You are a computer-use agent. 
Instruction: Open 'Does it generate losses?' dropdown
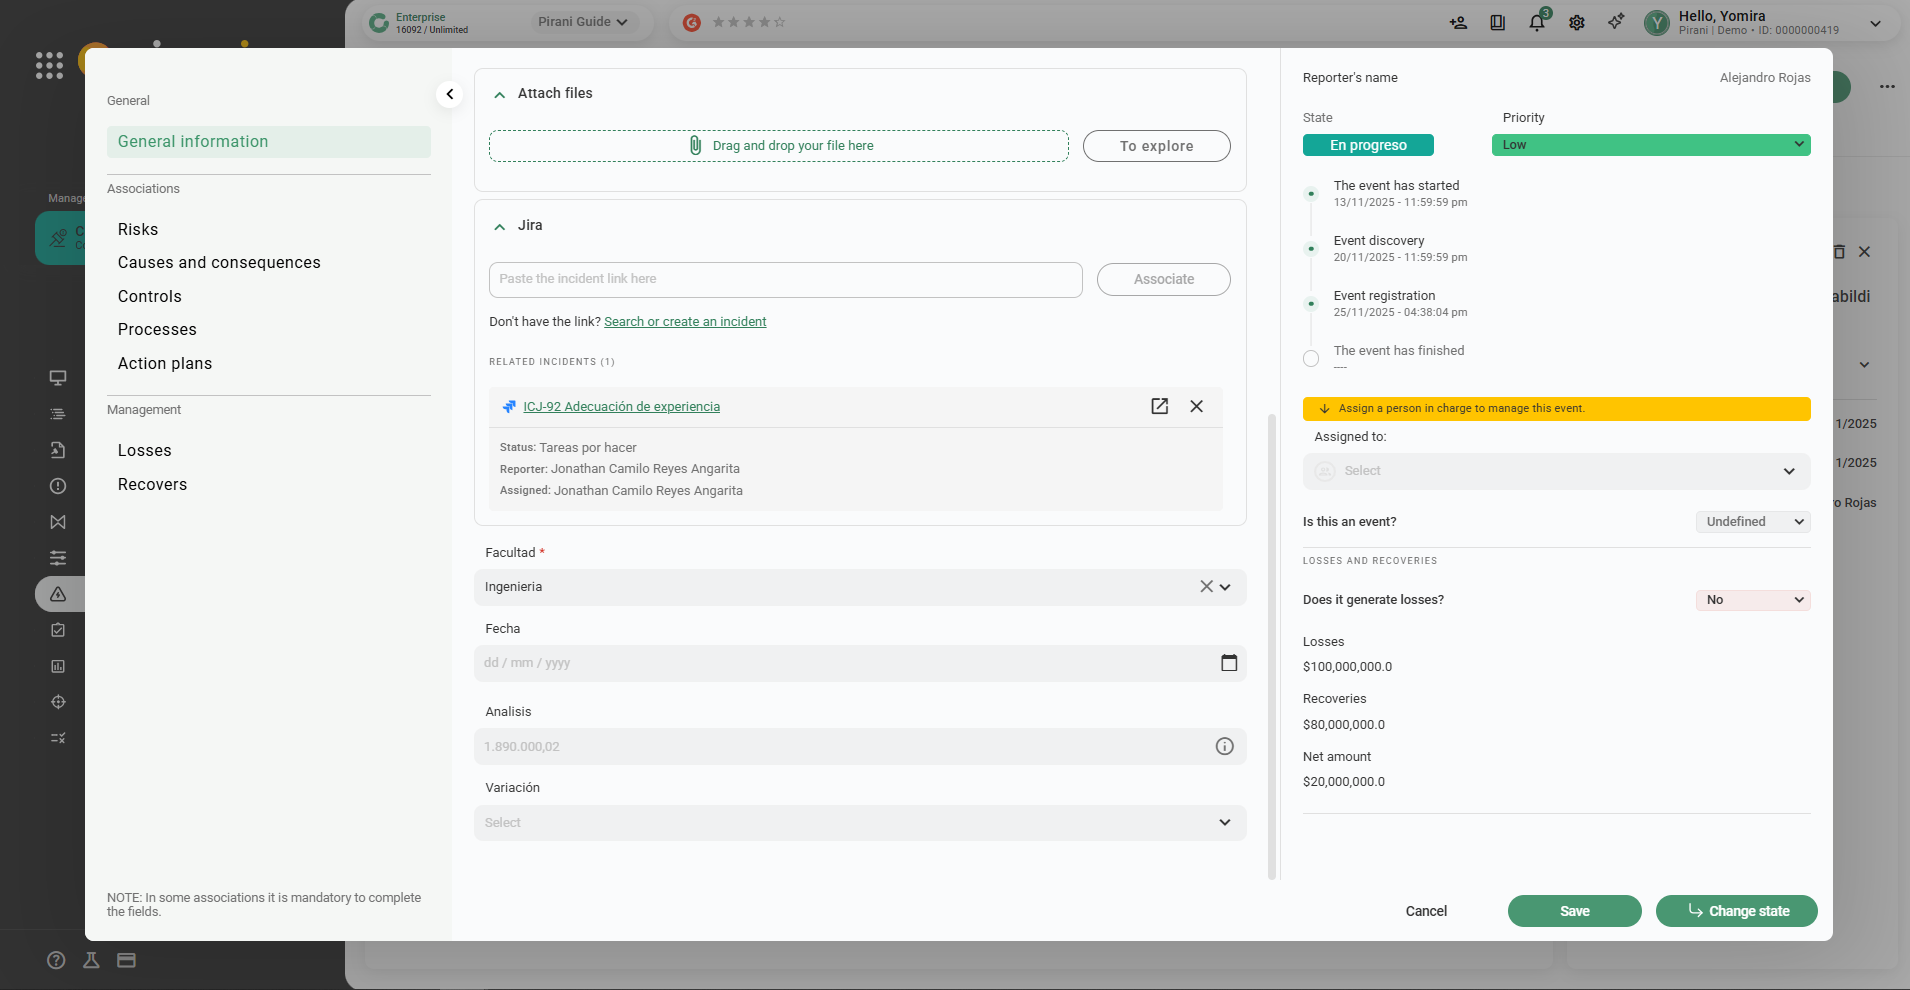coord(1753,600)
